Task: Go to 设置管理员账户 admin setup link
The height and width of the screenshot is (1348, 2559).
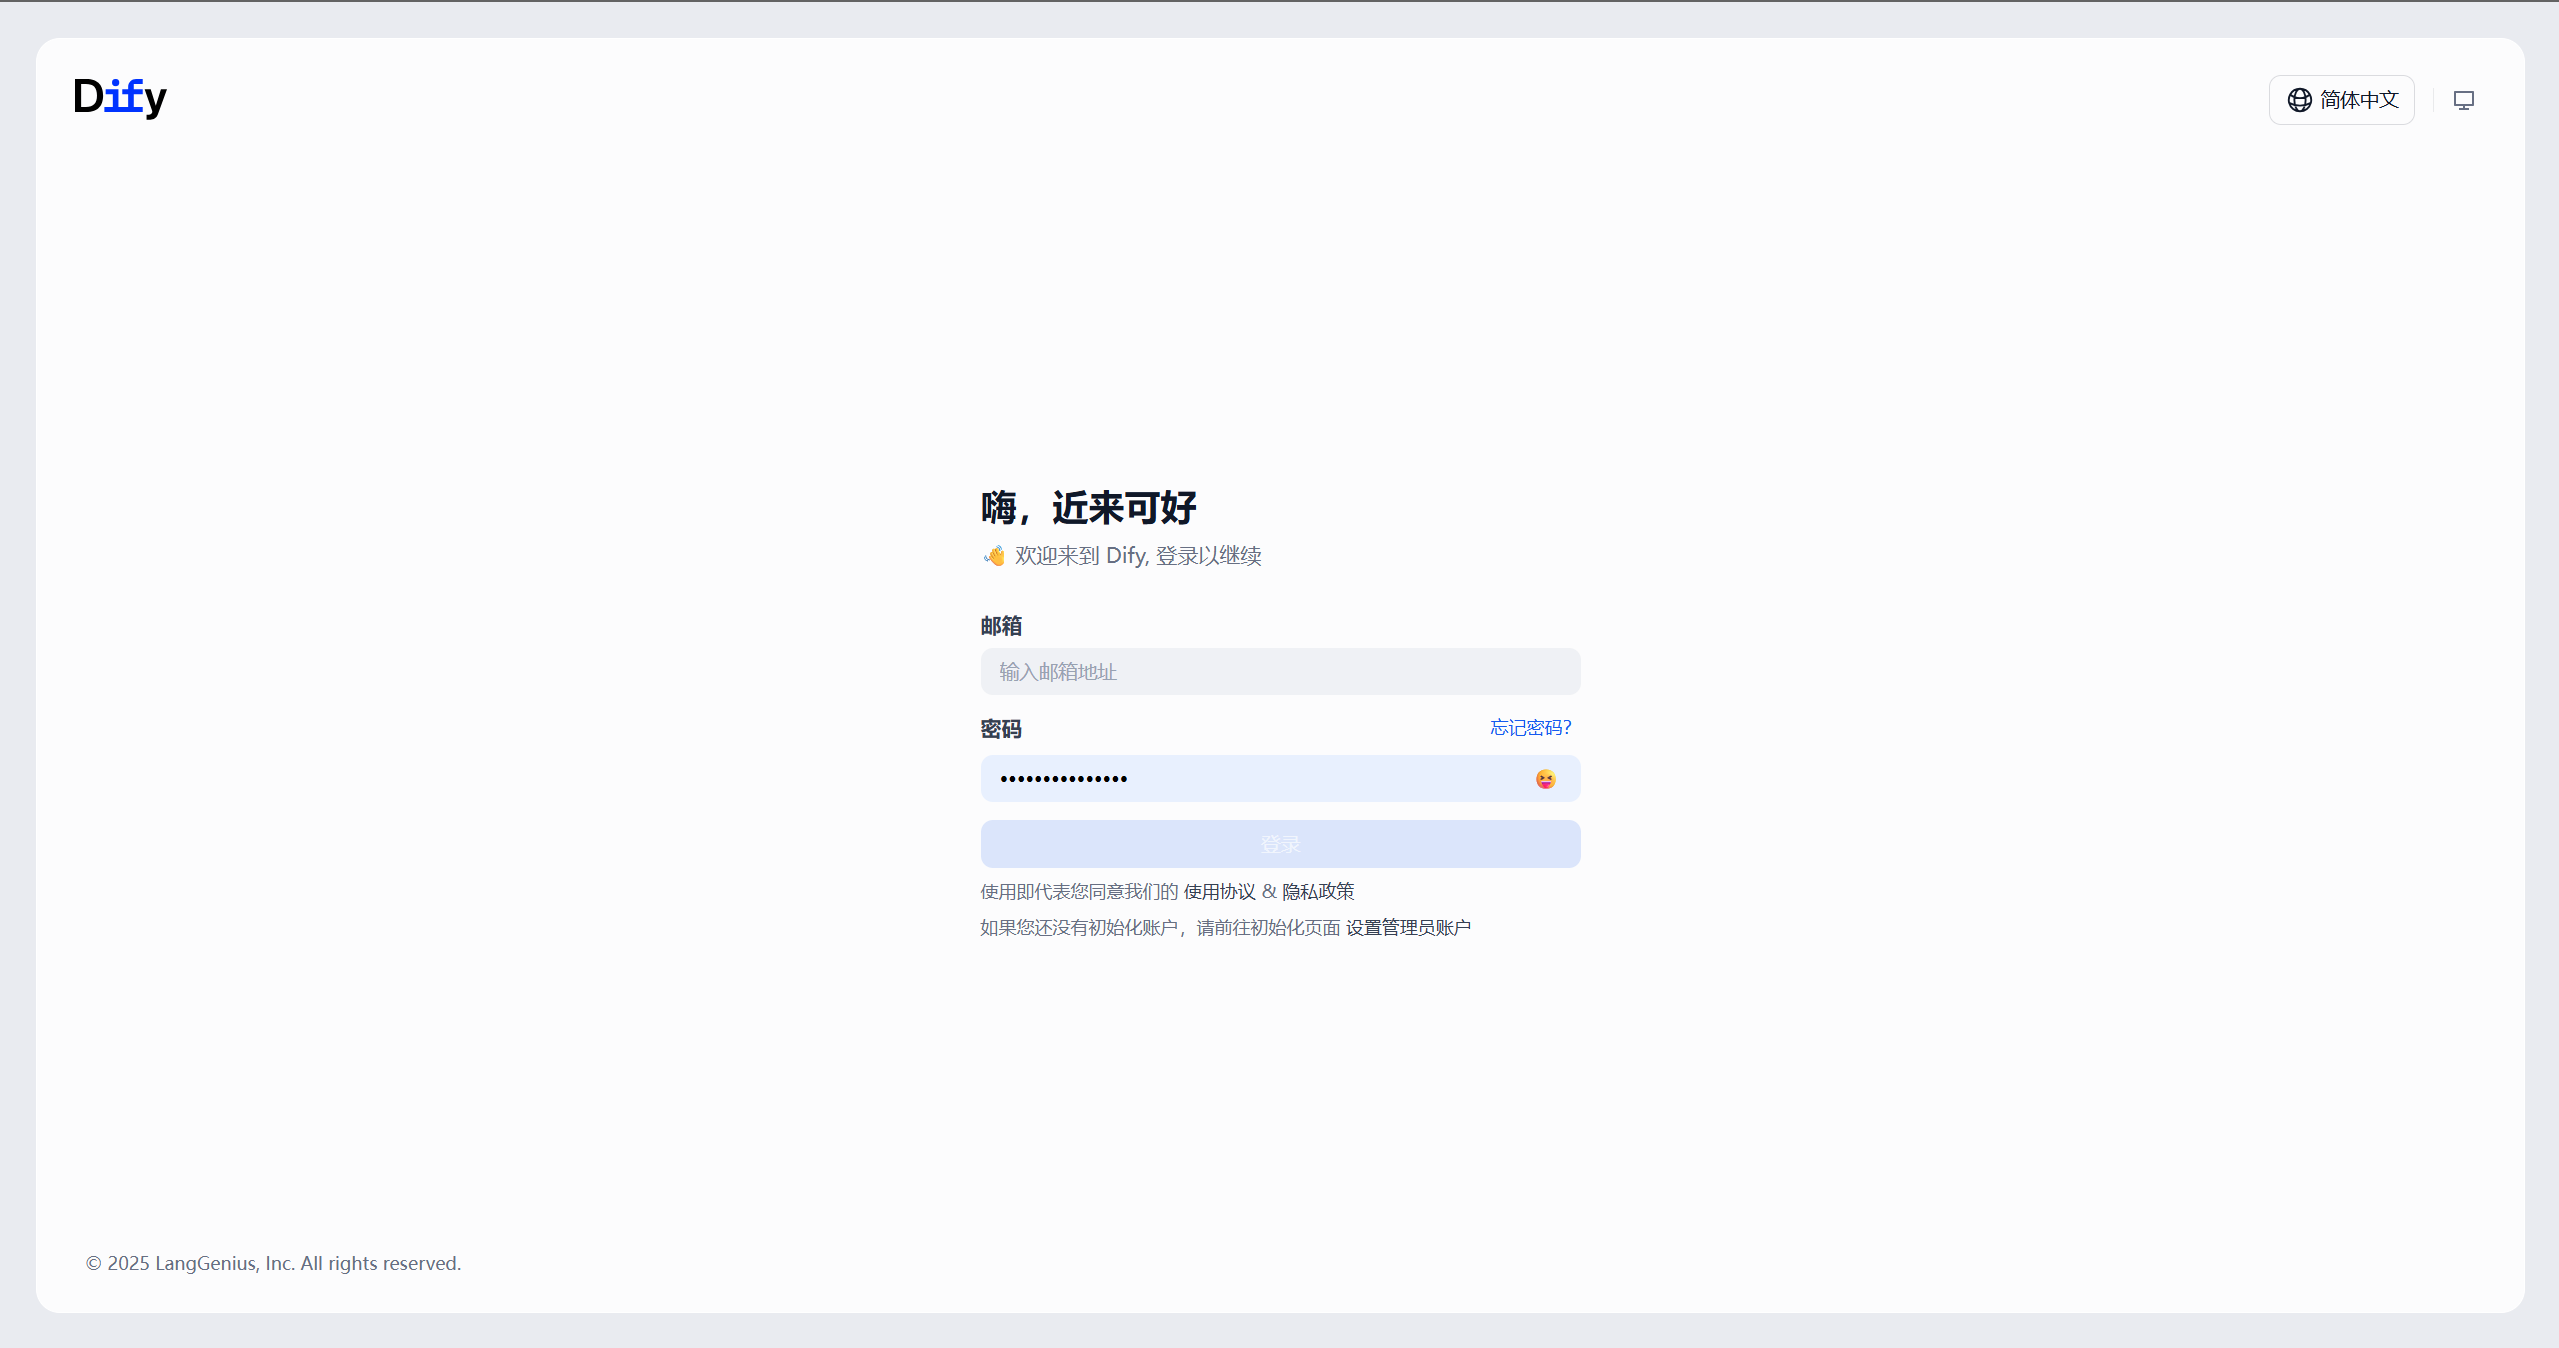Action: pos(1408,928)
